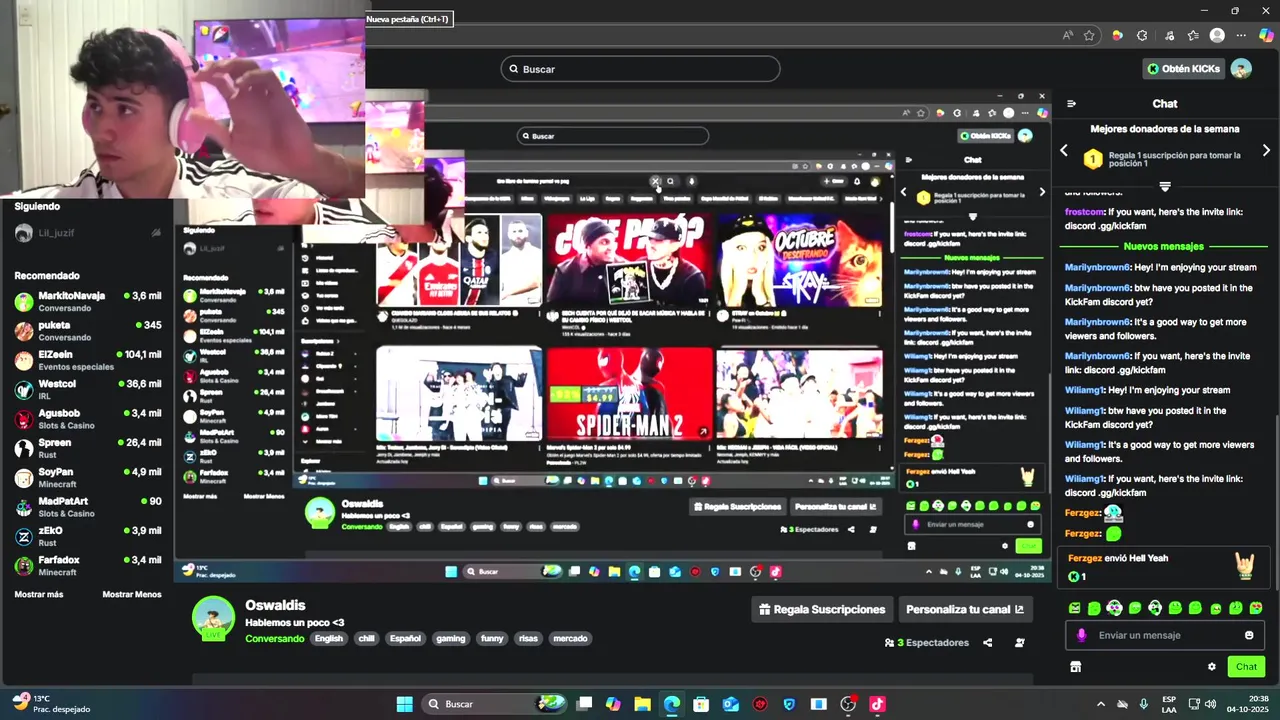
Task: Click the taskbar Buscar search box
Action: point(494,704)
